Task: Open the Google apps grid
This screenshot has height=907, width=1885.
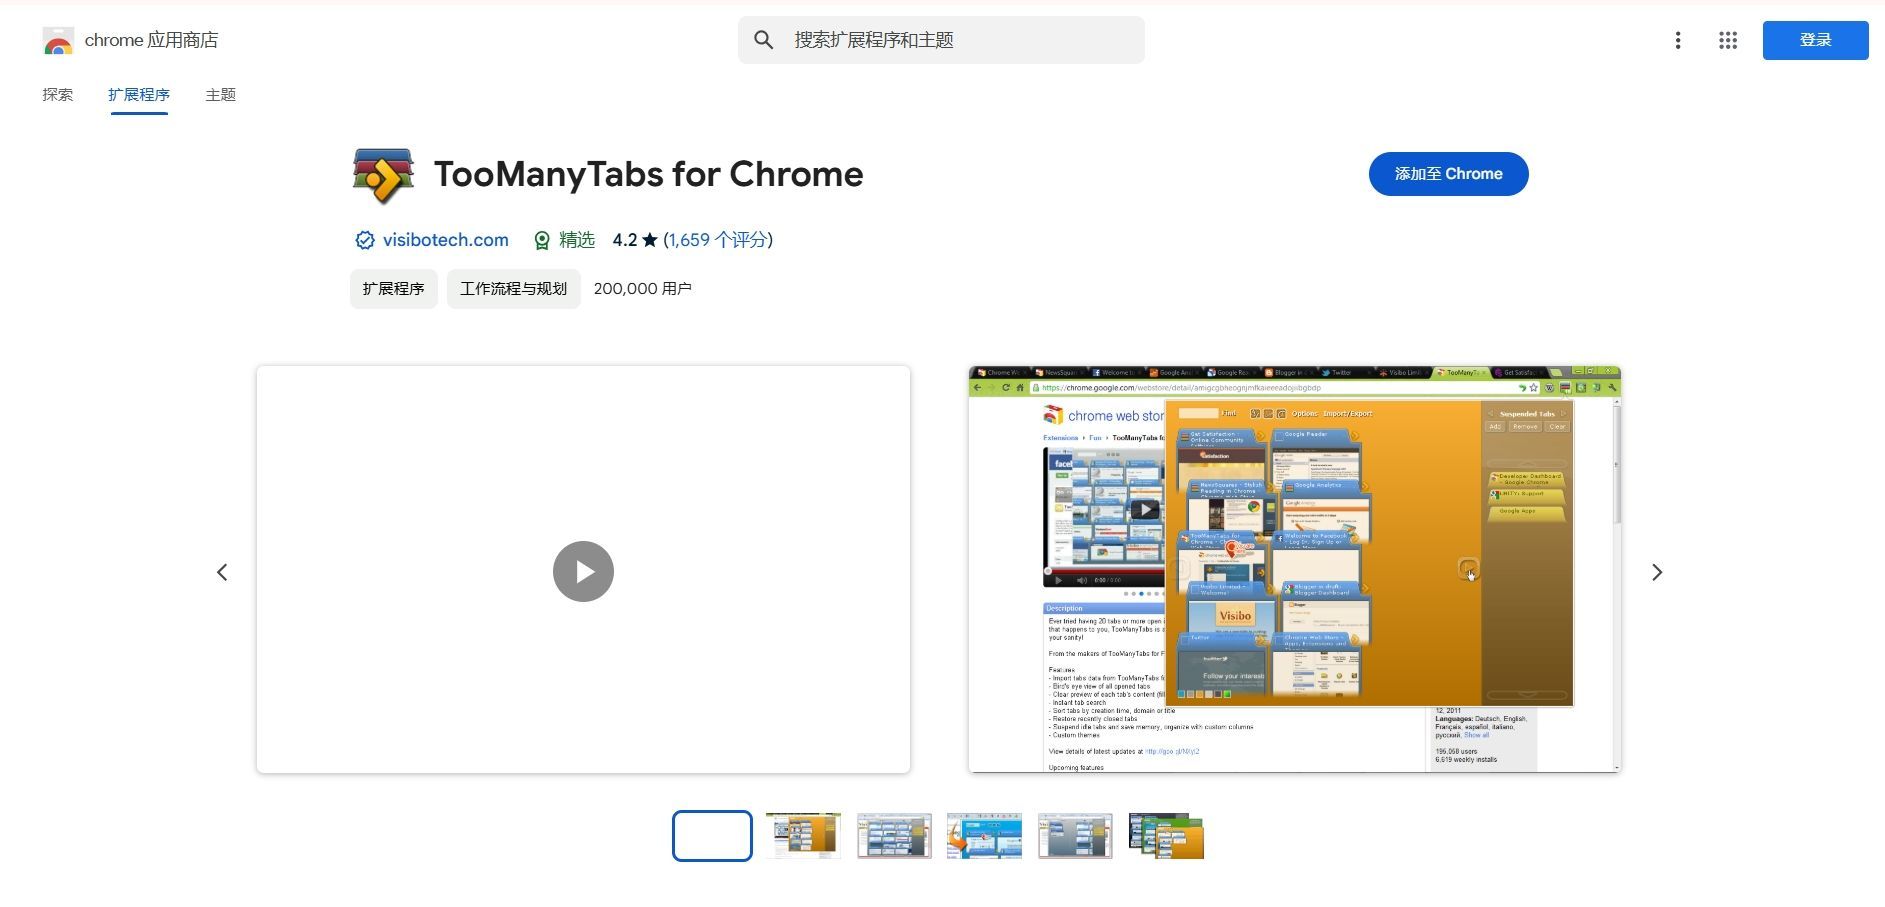Action: pyautogui.click(x=1728, y=40)
